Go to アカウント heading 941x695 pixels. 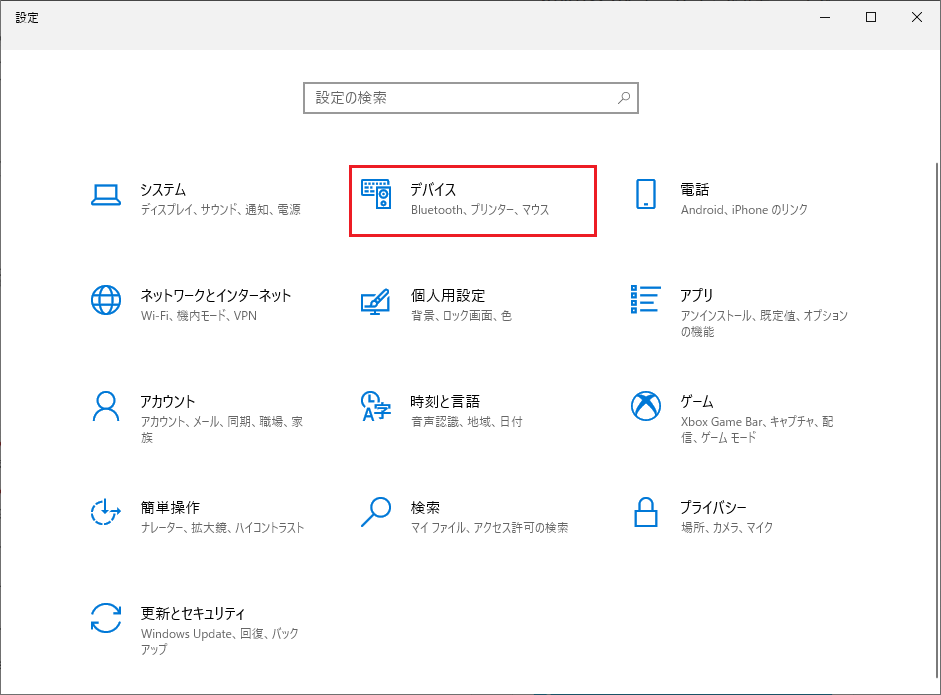[x=167, y=402]
